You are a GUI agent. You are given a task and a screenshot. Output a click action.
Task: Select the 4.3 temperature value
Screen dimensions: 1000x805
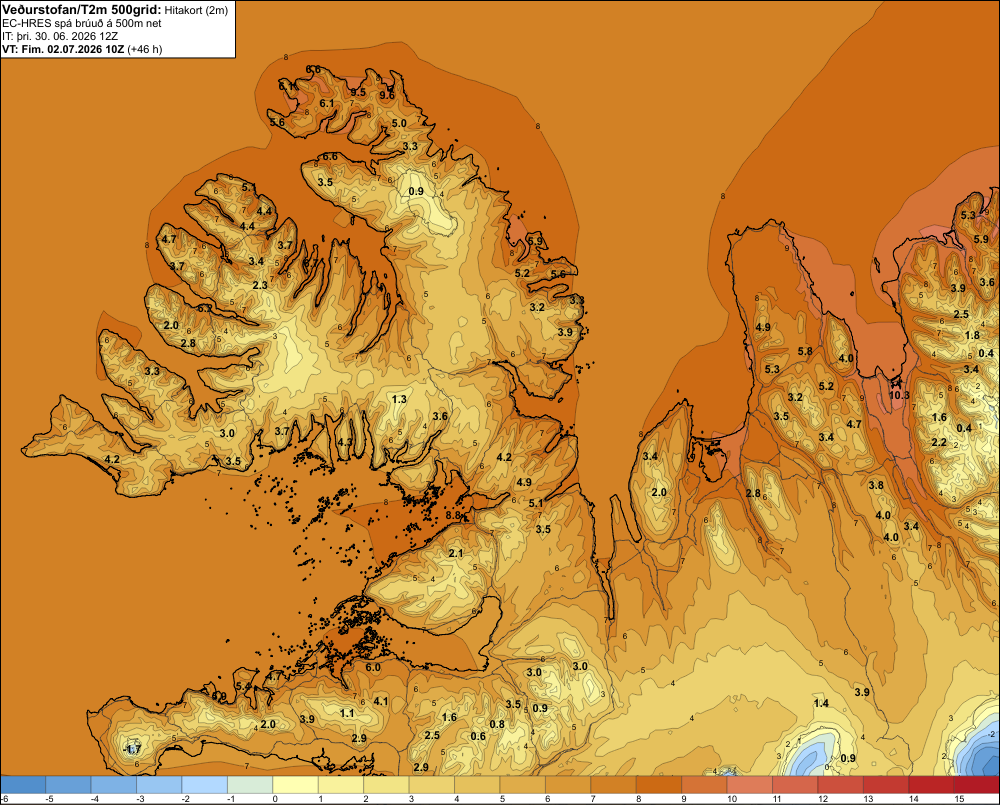[x=345, y=441]
